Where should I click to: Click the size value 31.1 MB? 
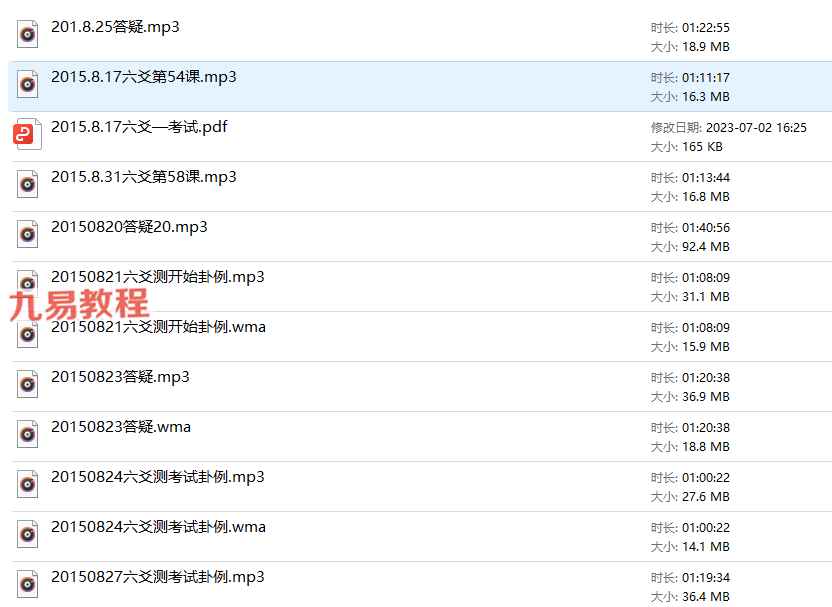click(x=706, y=297)
